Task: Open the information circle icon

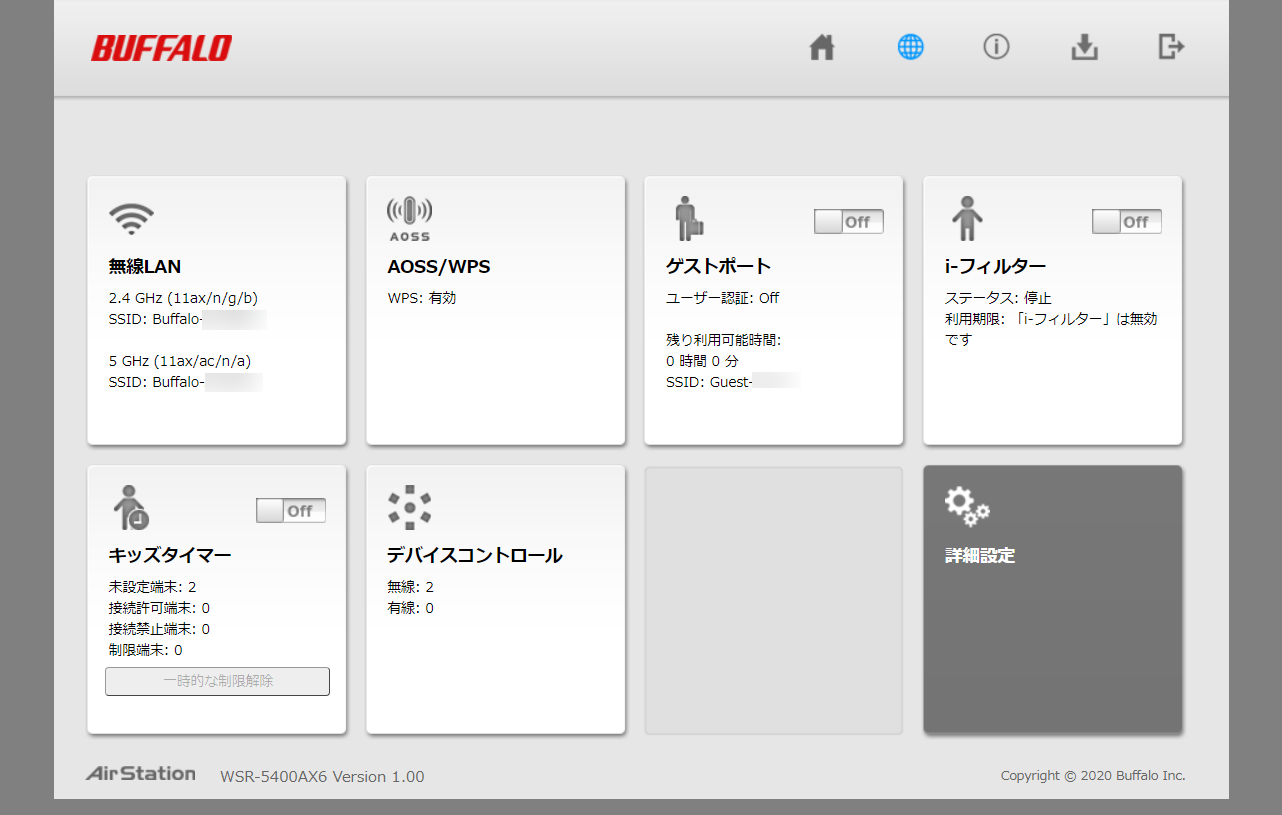Action: [x=996, y=47]
